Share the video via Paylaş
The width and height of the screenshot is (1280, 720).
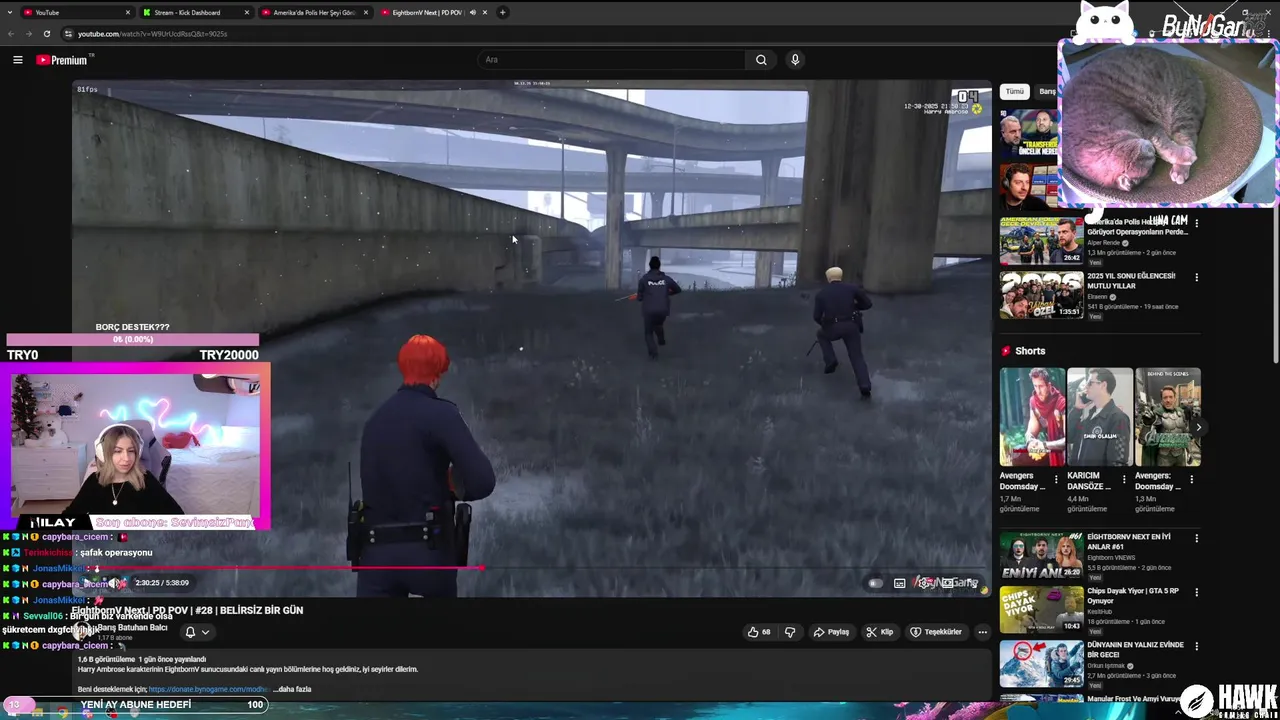(831, 632)
